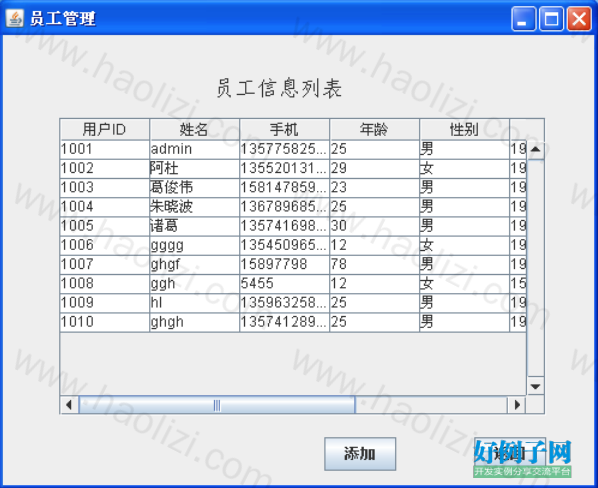Click the name cell hl
Viewport: 598px width, 488px height.
(195, 303)
